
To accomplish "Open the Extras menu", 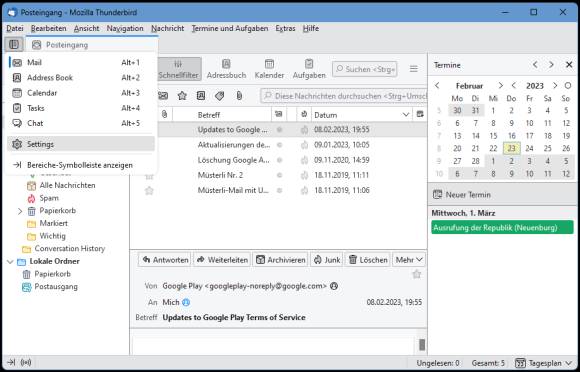I will pos(285,28).
